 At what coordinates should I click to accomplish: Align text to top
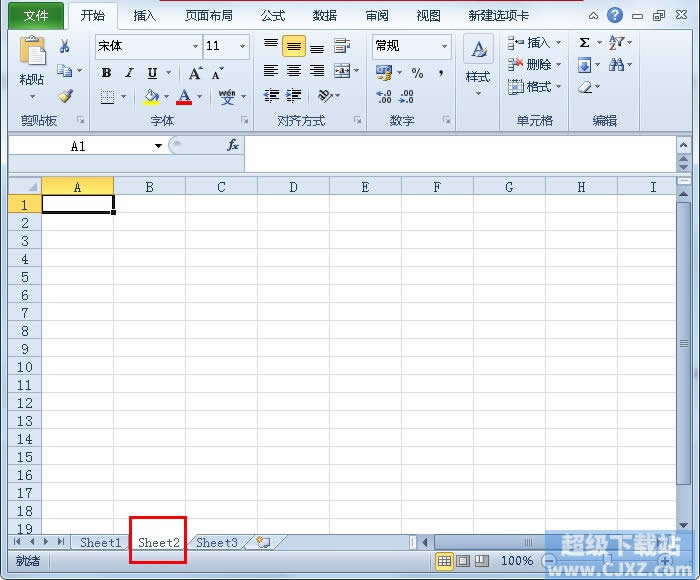click(271, 46)
